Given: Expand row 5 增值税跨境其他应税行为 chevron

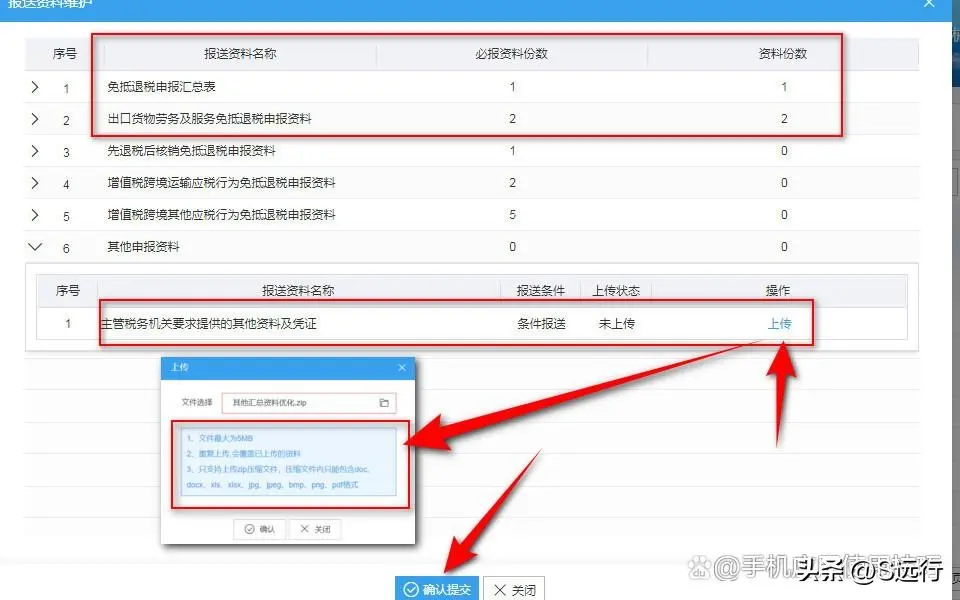Looking at the screenshot, I should pyautogui.click(x=35, y=215).
